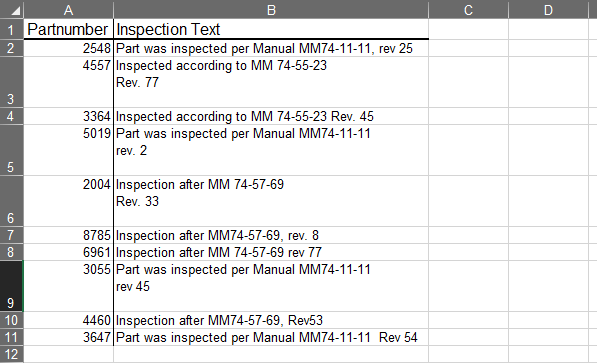The image size is (597, 363).
Task: Select column D header
Action: pyautogui.click(x=548, y=9)
